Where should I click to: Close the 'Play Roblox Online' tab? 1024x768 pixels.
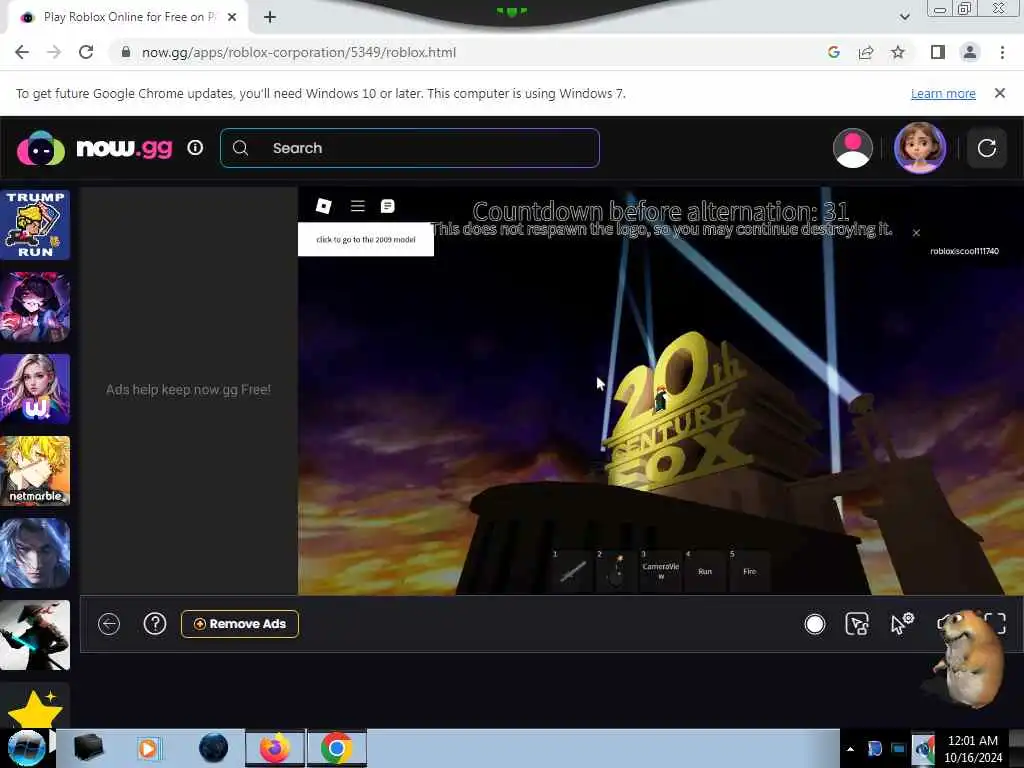pos(232,18)
